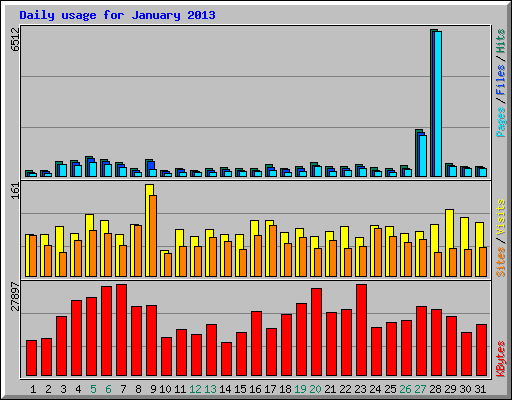Click day label 31 on x-axis

click(x=480, y=389)
